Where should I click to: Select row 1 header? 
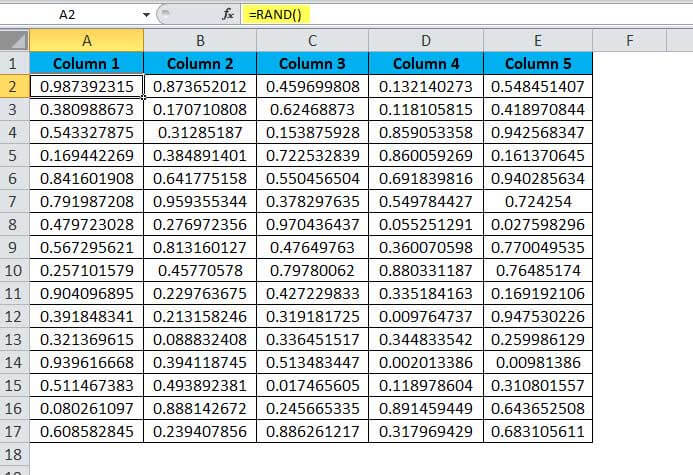click(x=13, y=64)
